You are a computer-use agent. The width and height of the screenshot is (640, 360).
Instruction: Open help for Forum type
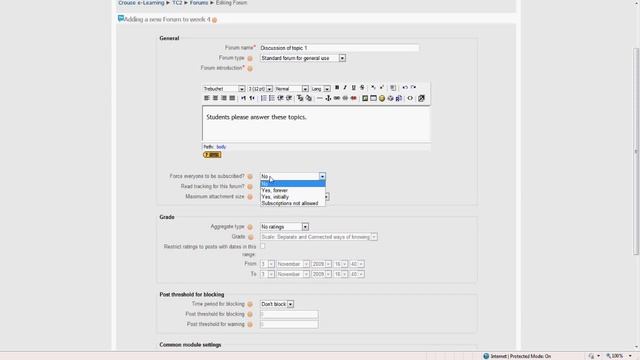click(x=250, y=58)
